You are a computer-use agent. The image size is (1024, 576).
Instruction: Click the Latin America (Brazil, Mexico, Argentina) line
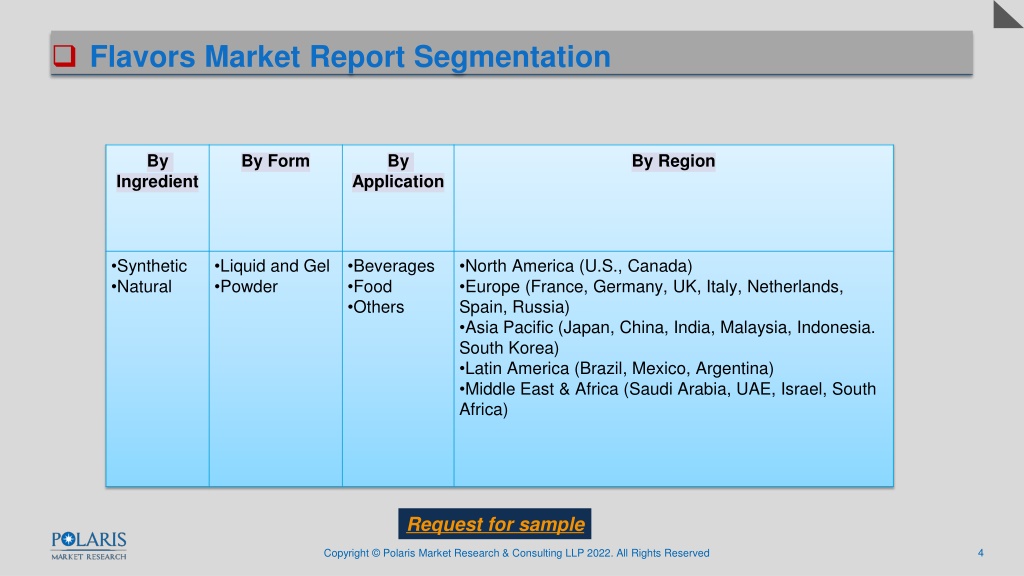(616, 368)
